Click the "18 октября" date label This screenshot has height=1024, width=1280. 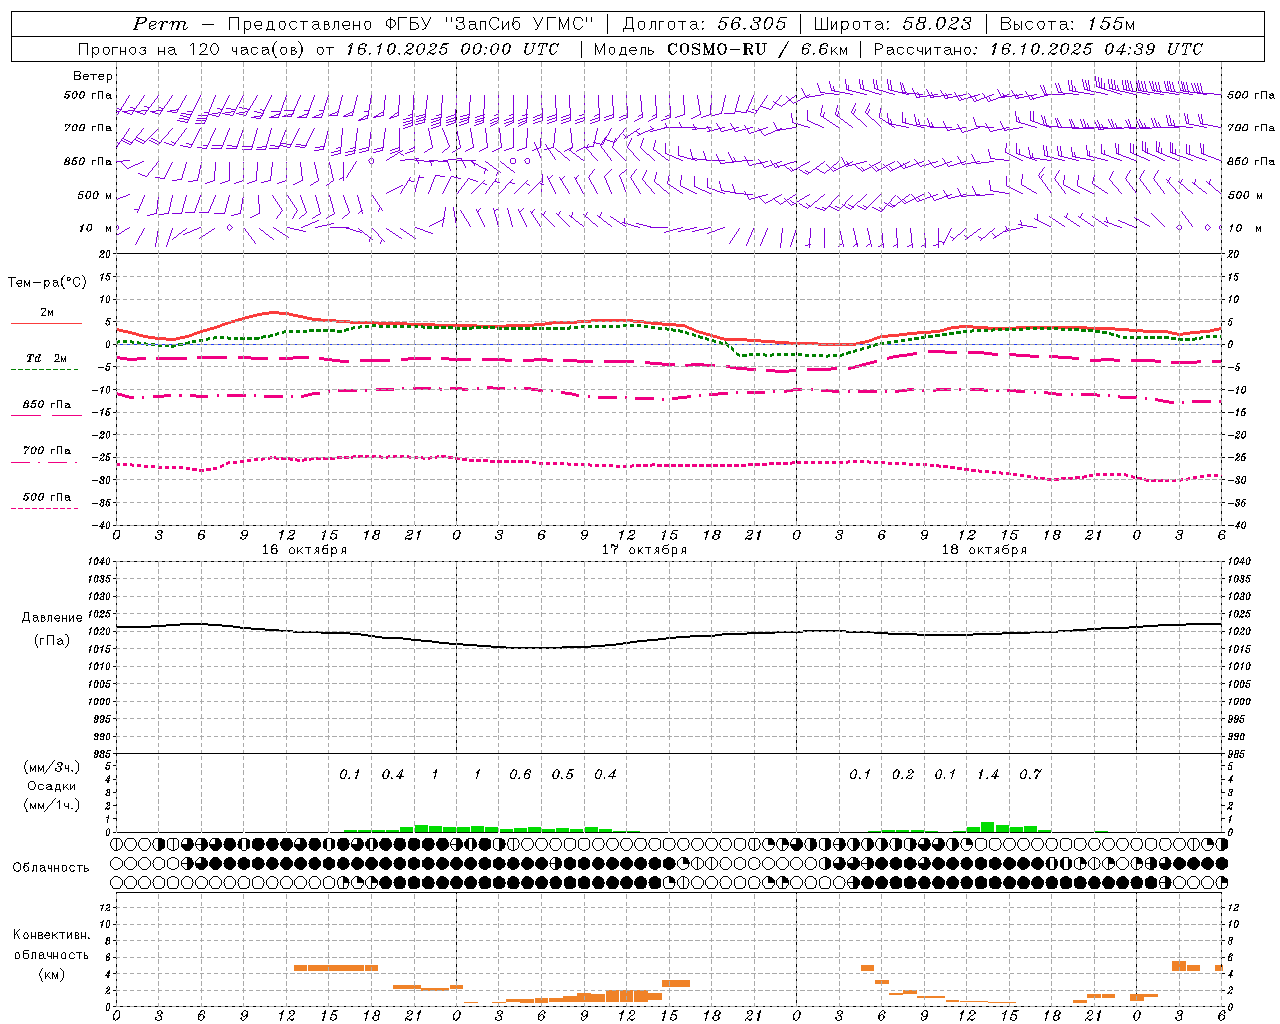(984, 550)
